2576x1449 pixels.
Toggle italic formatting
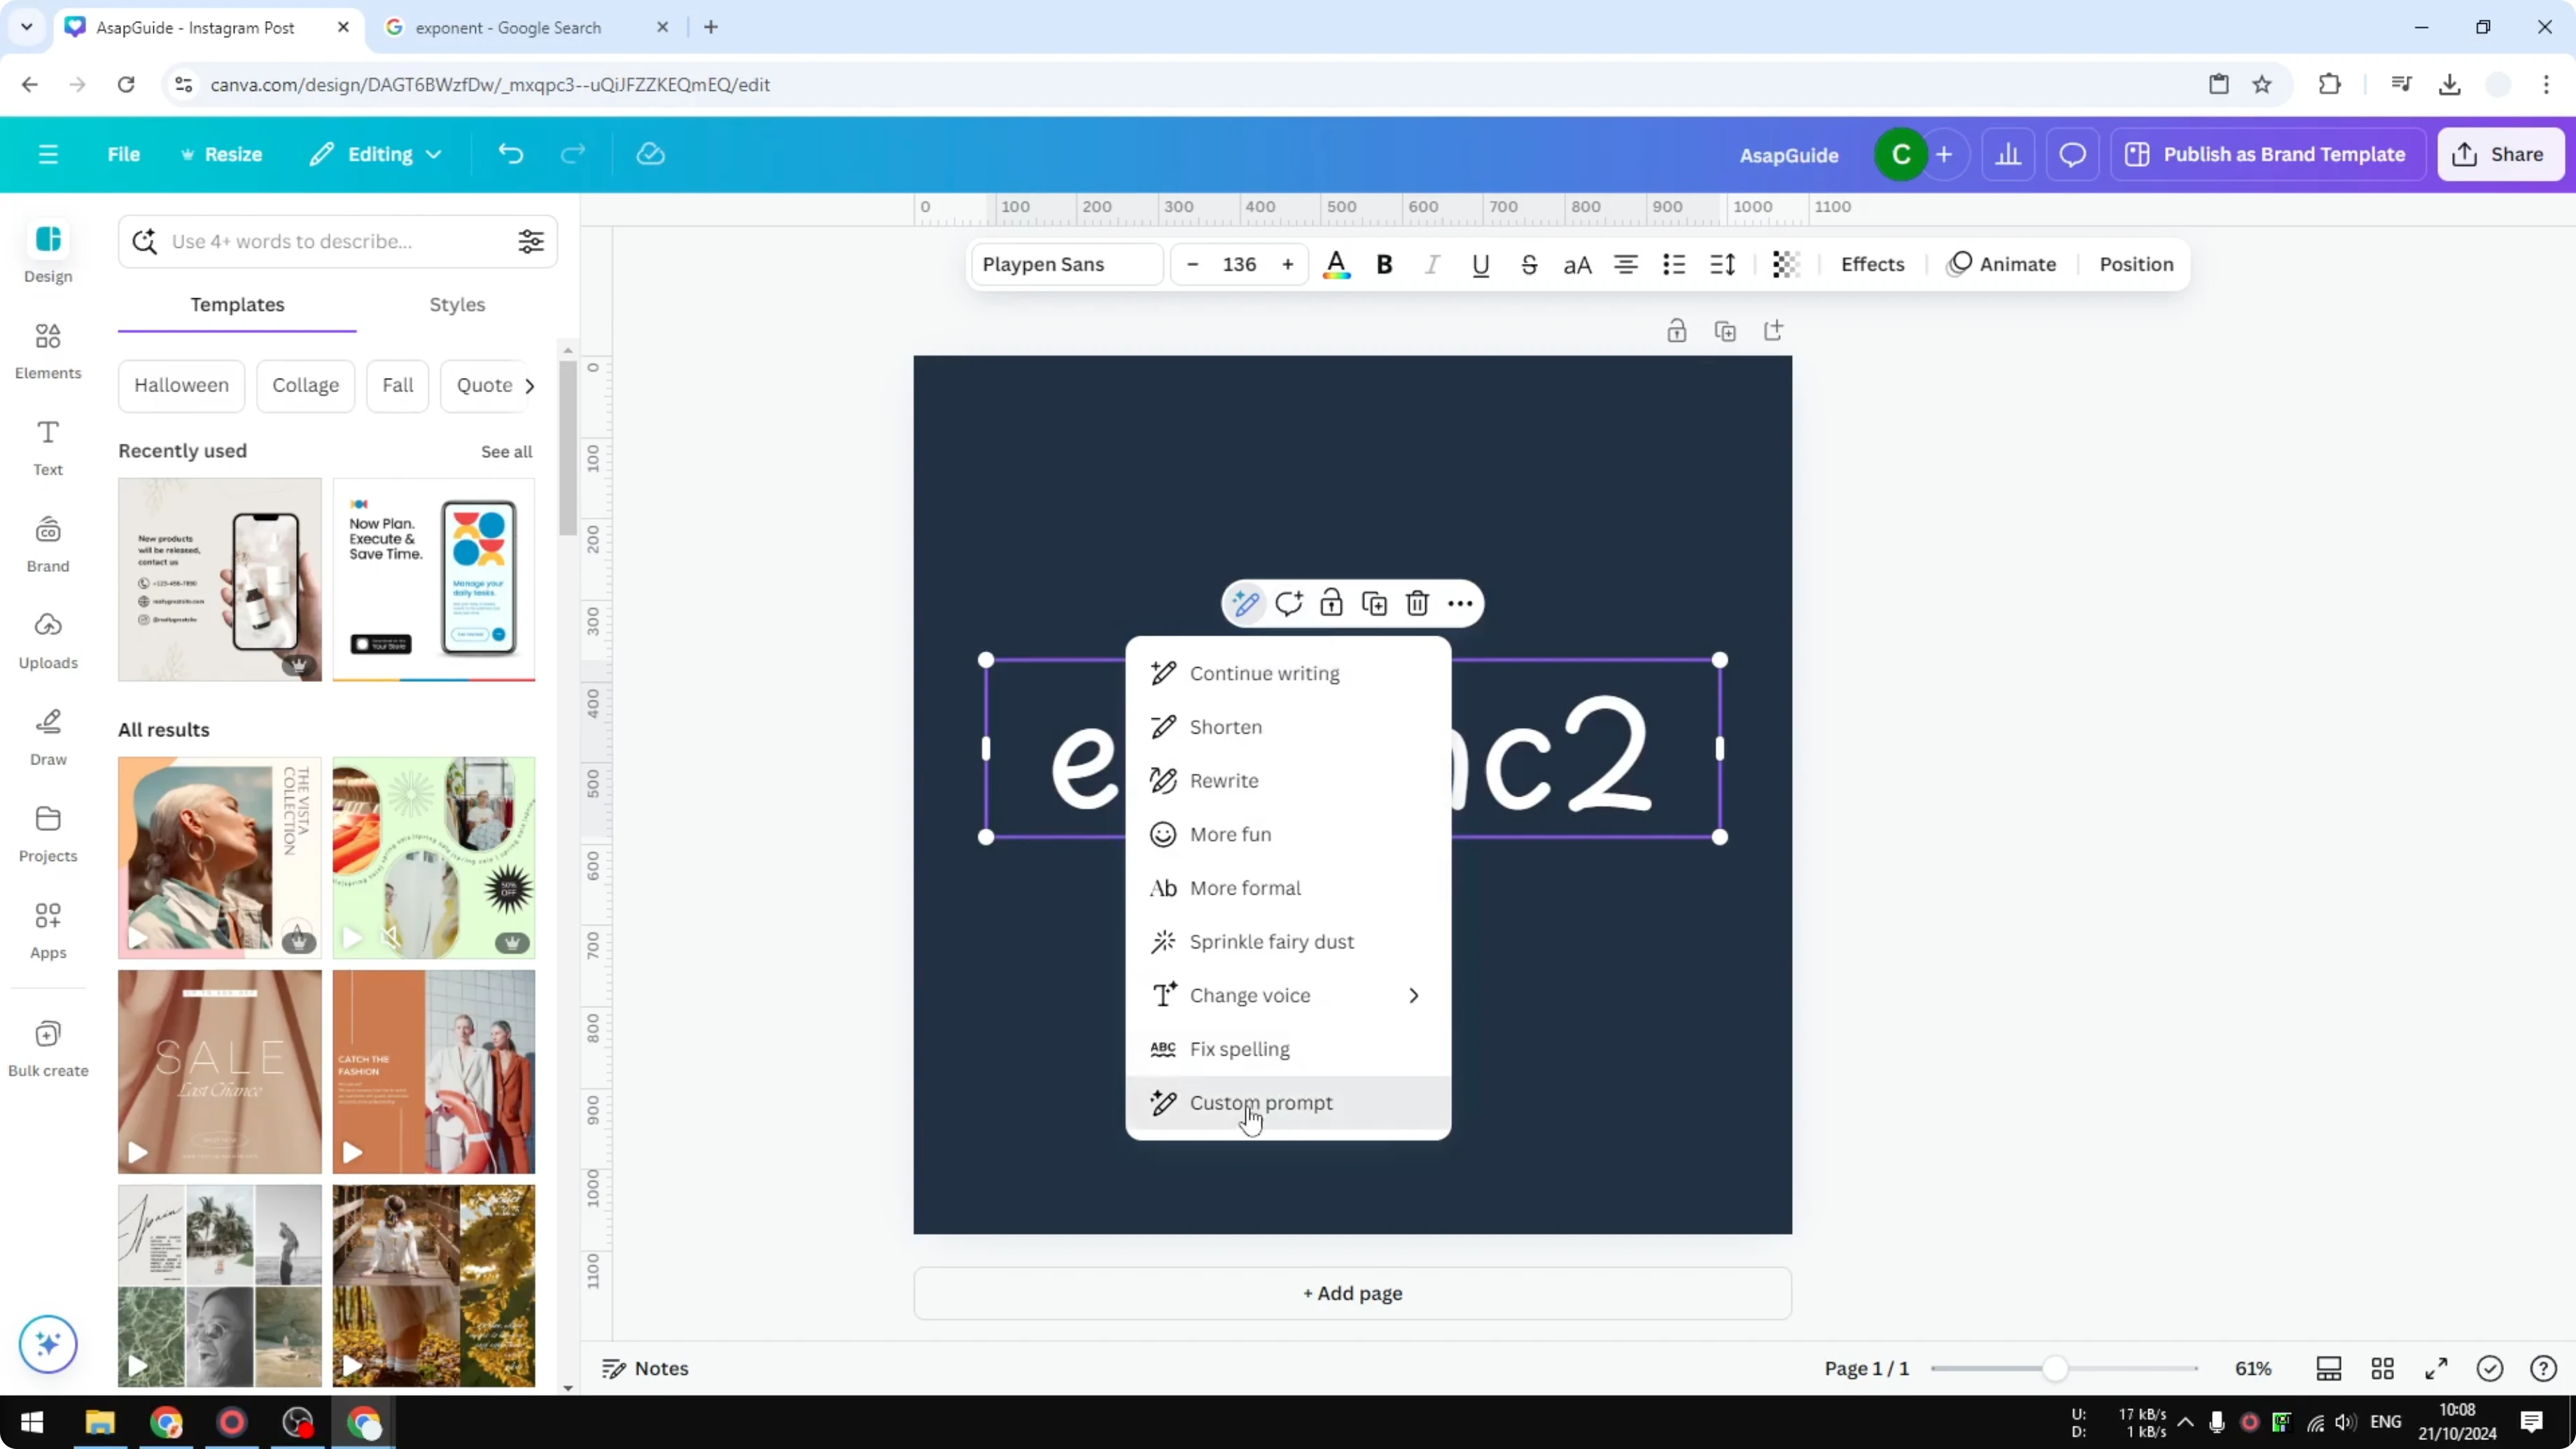point(1431,264)
